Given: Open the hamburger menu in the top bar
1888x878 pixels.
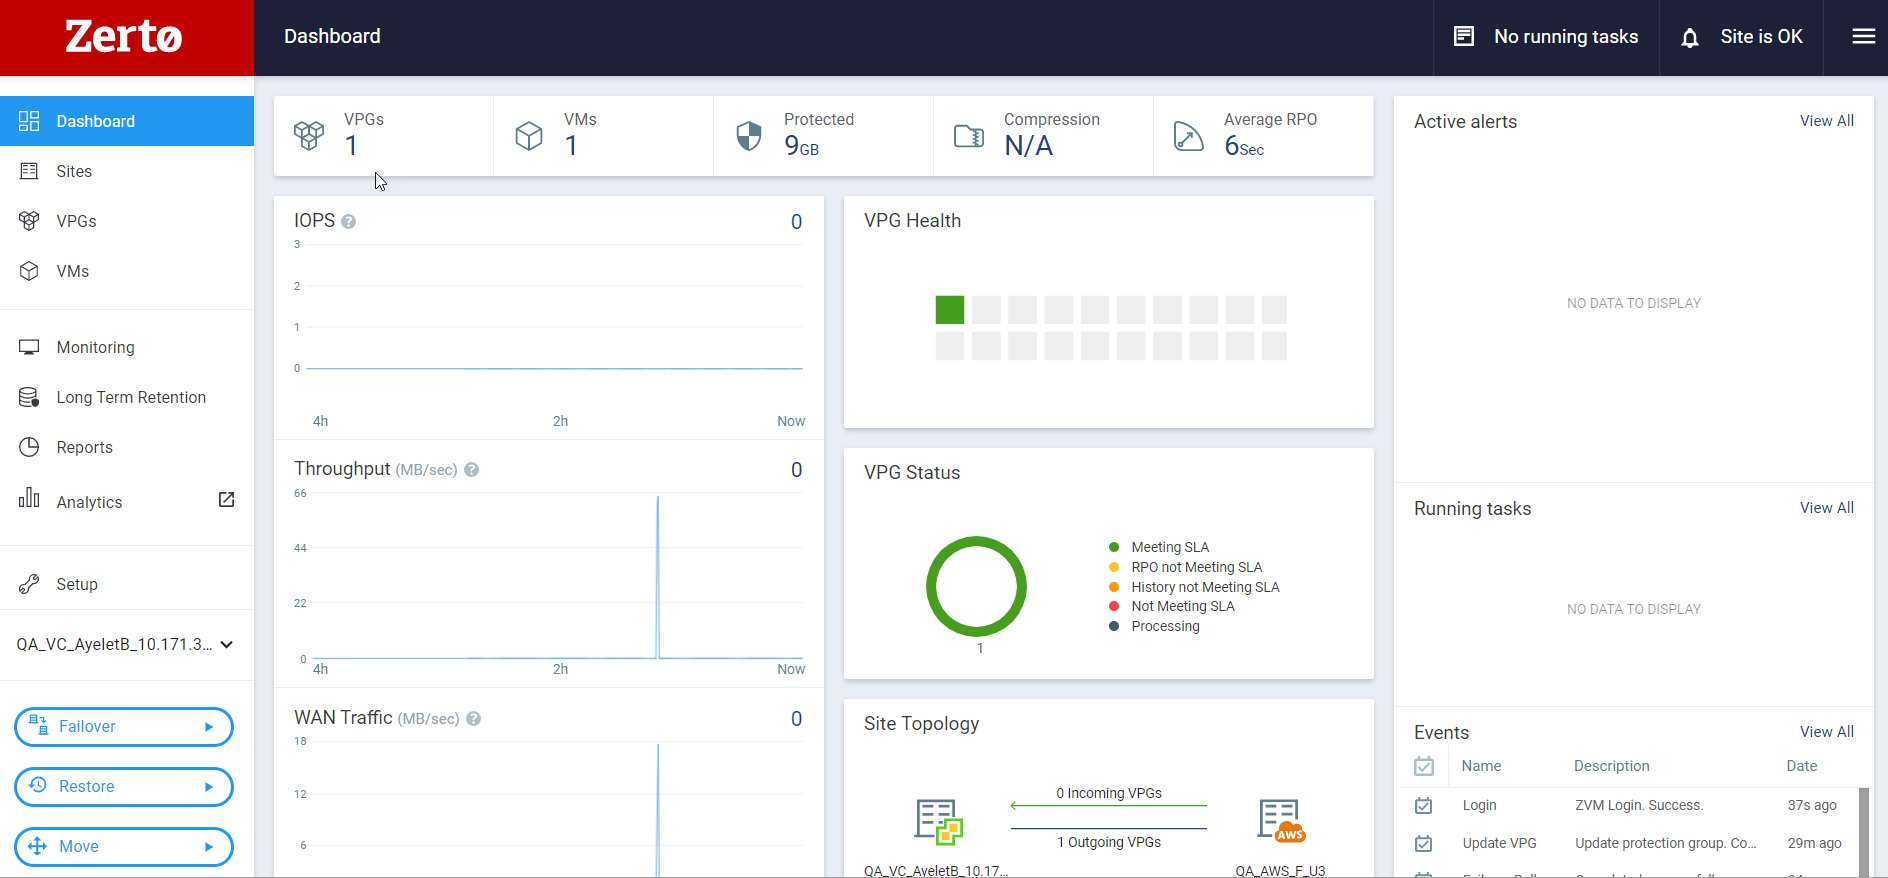Looking at the screenshot, I should [x=1863, y=37].
